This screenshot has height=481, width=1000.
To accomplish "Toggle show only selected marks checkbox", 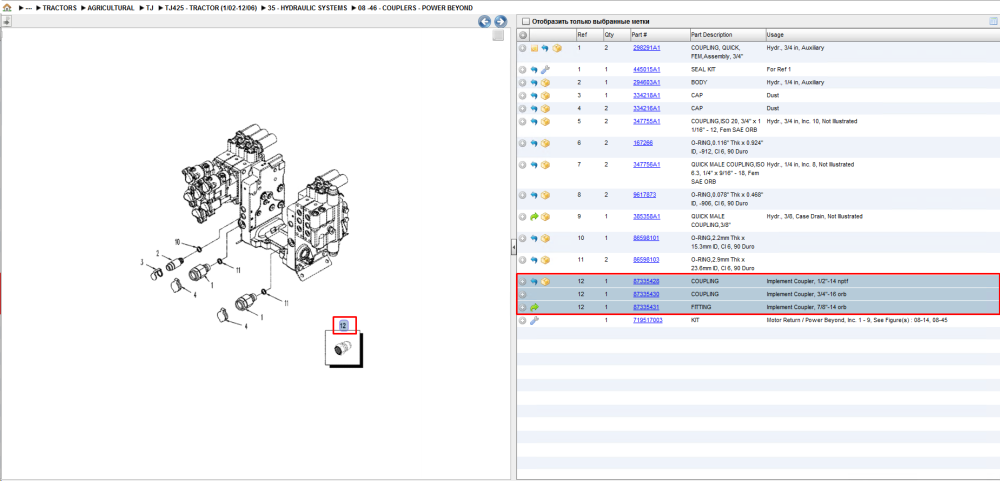I will coord(526,21).
